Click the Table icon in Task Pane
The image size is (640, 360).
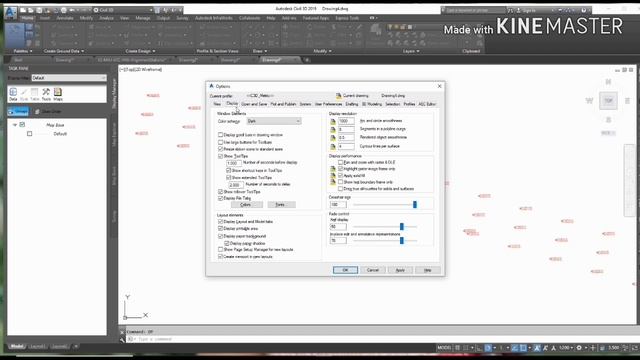click(x=35, y=94)
